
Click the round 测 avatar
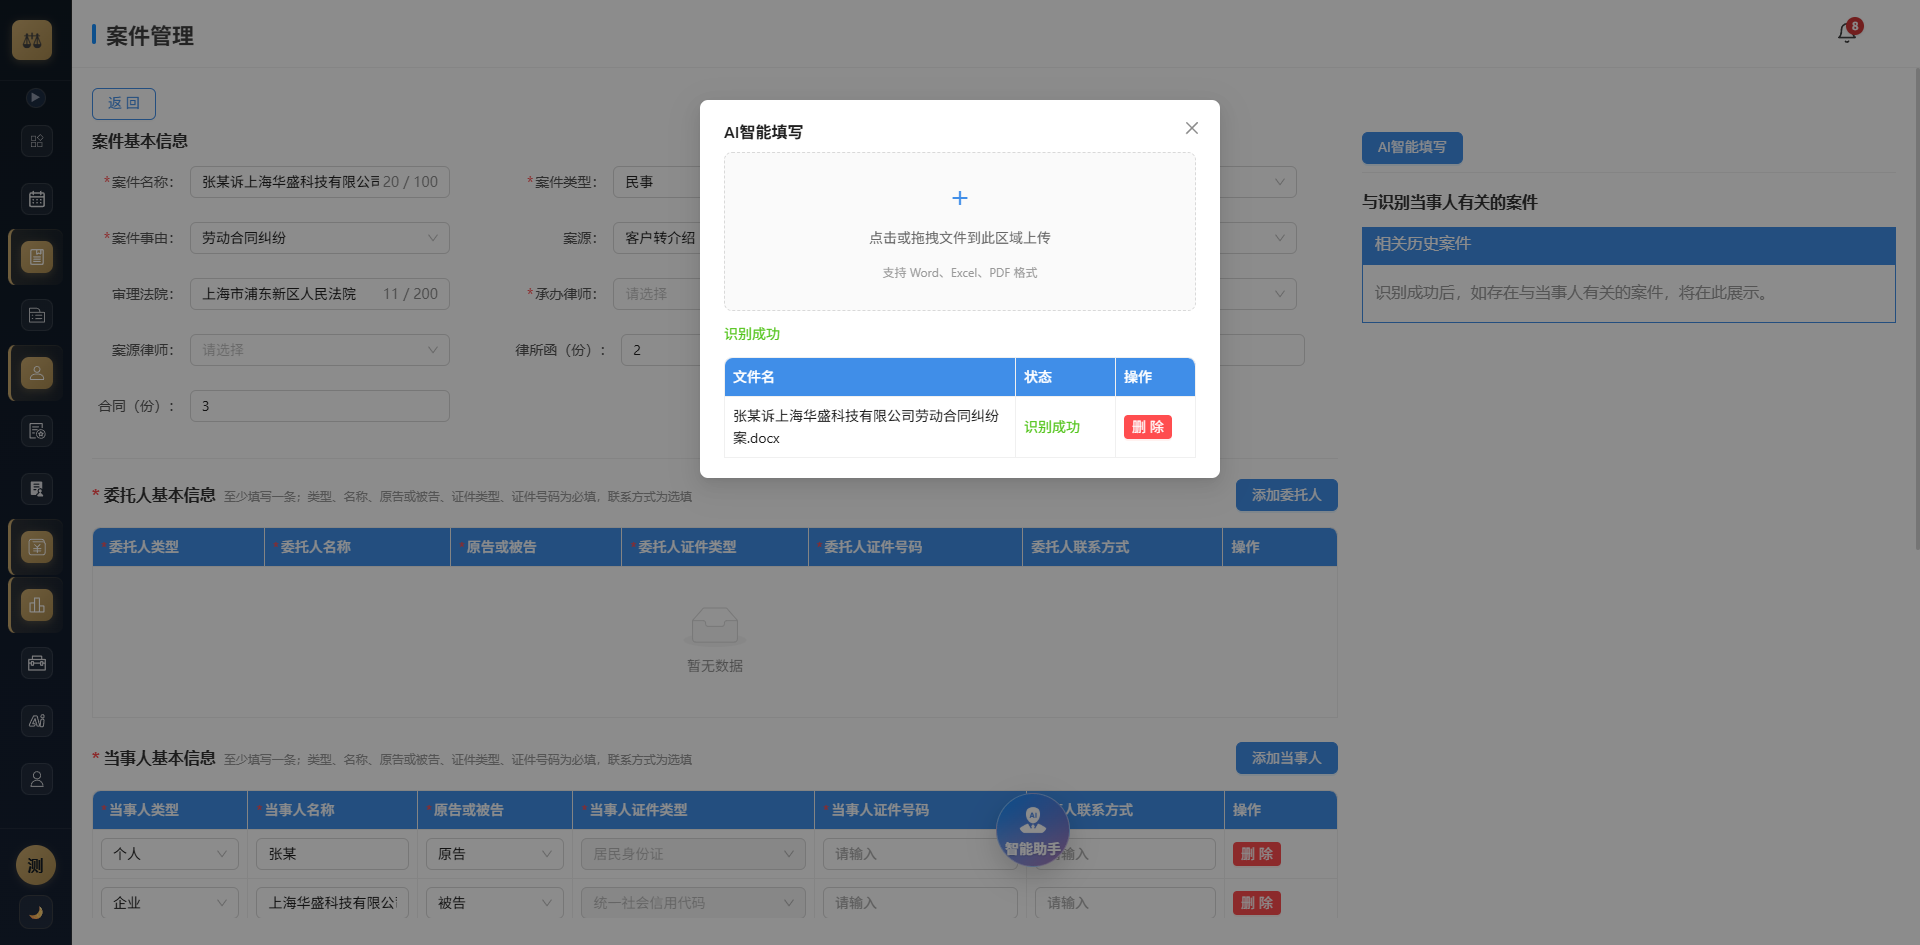[36, 866]
